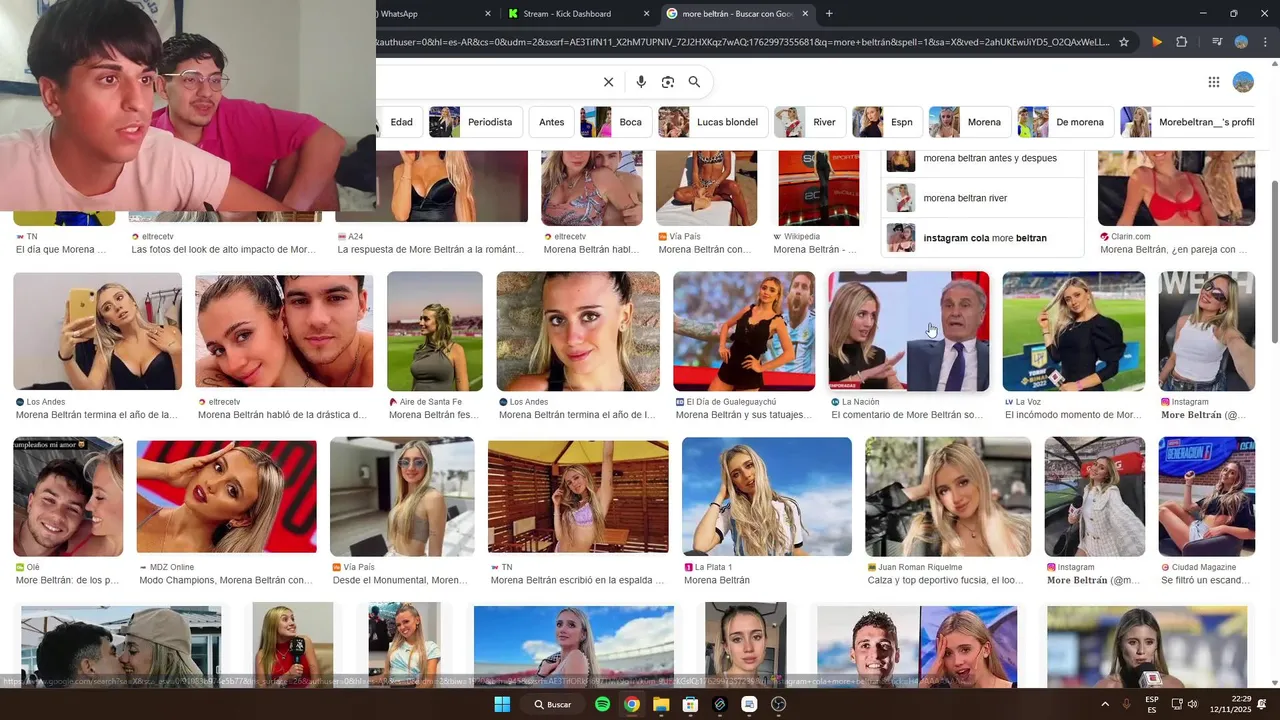Open Spotify from the taskbar

tap(602, 704)
